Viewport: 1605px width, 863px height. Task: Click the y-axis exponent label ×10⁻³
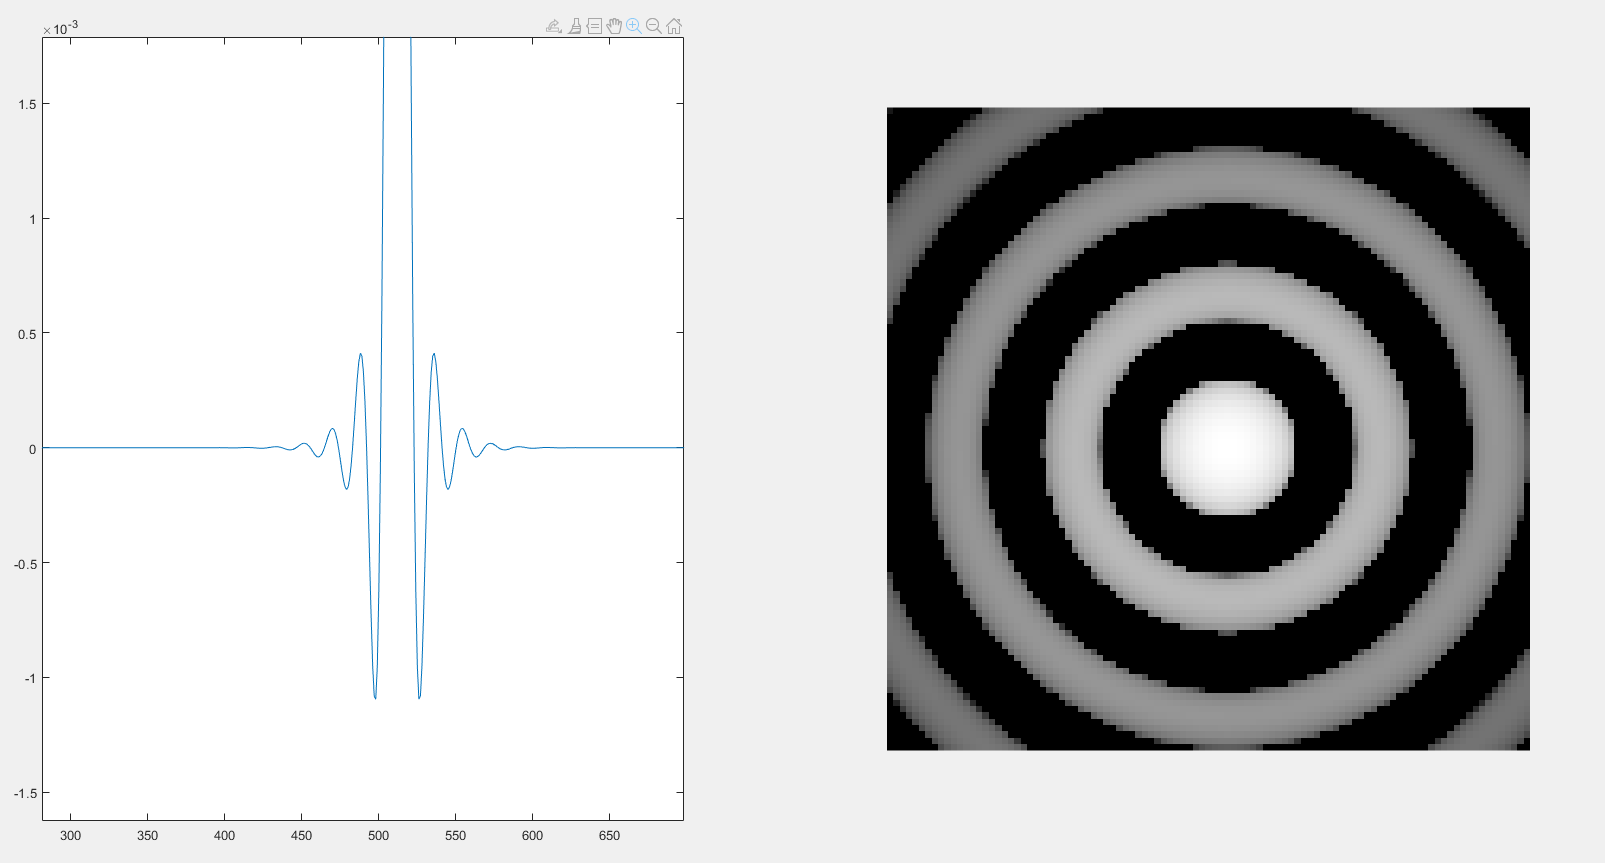point(61,28)
